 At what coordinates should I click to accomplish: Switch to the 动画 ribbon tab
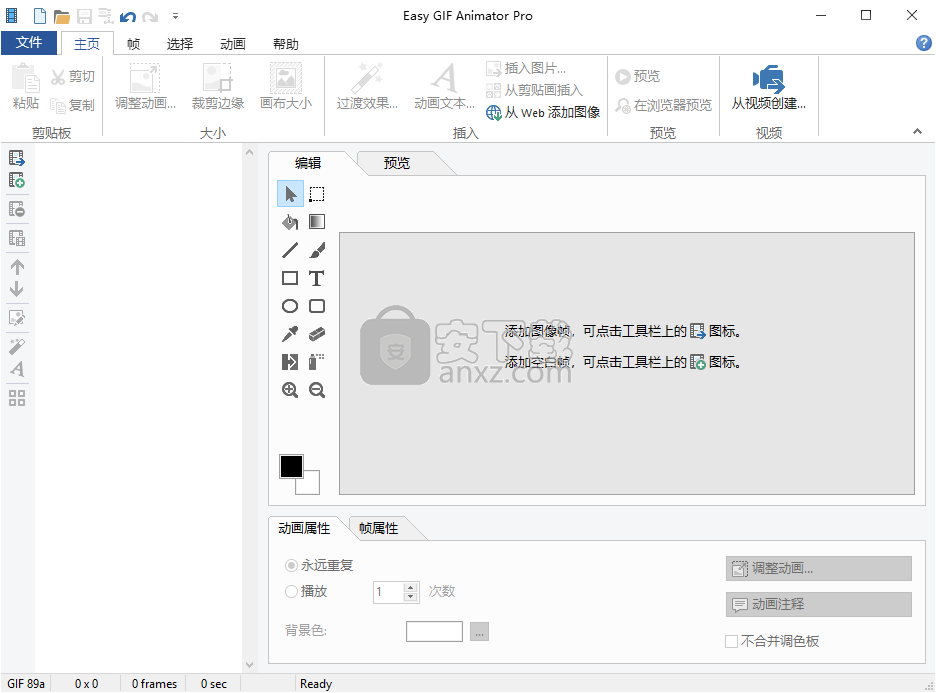click(x=232, y=44)
